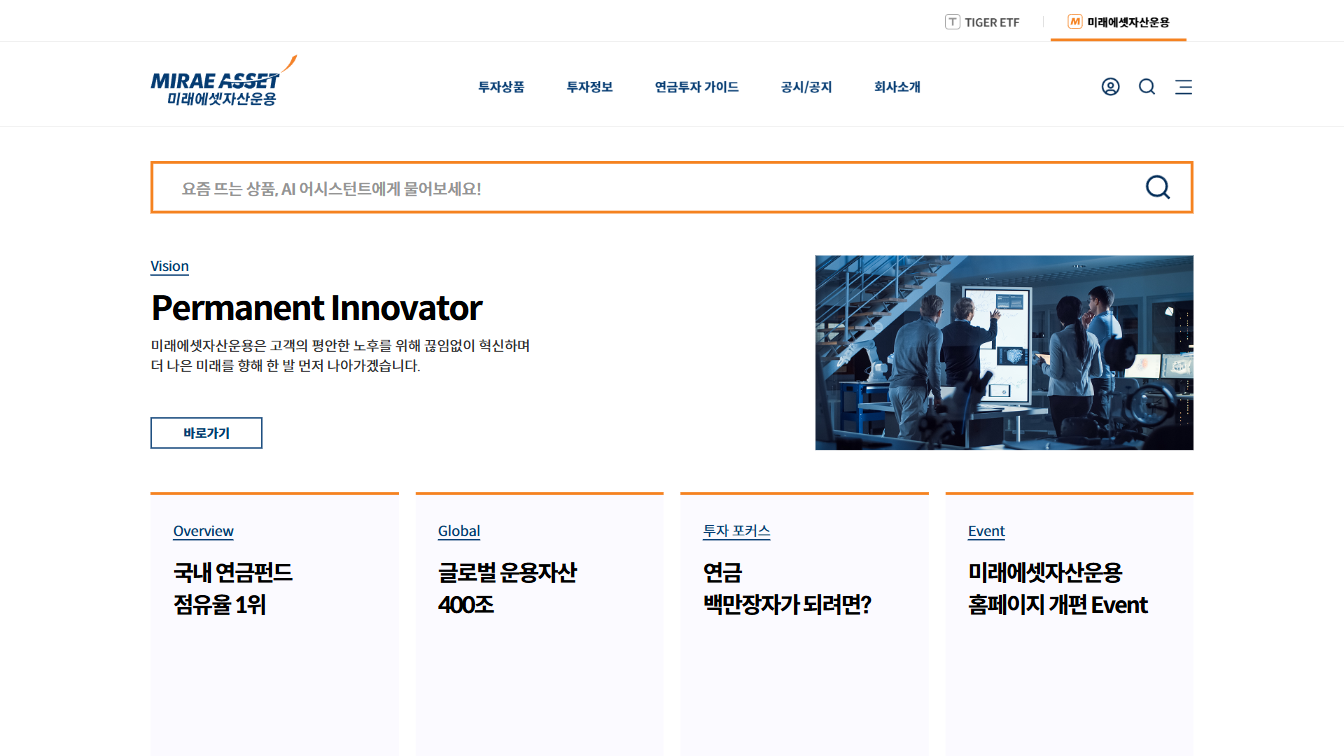Screen dimensions: 1344x756
Task: Click the Mirae Asset logo
Action: [224, 81]
